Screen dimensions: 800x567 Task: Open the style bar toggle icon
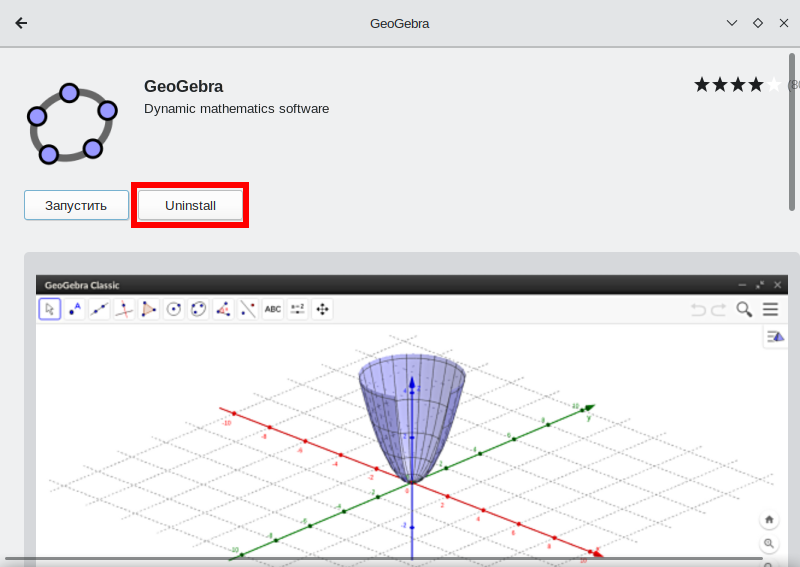click(x=775, y=337)
